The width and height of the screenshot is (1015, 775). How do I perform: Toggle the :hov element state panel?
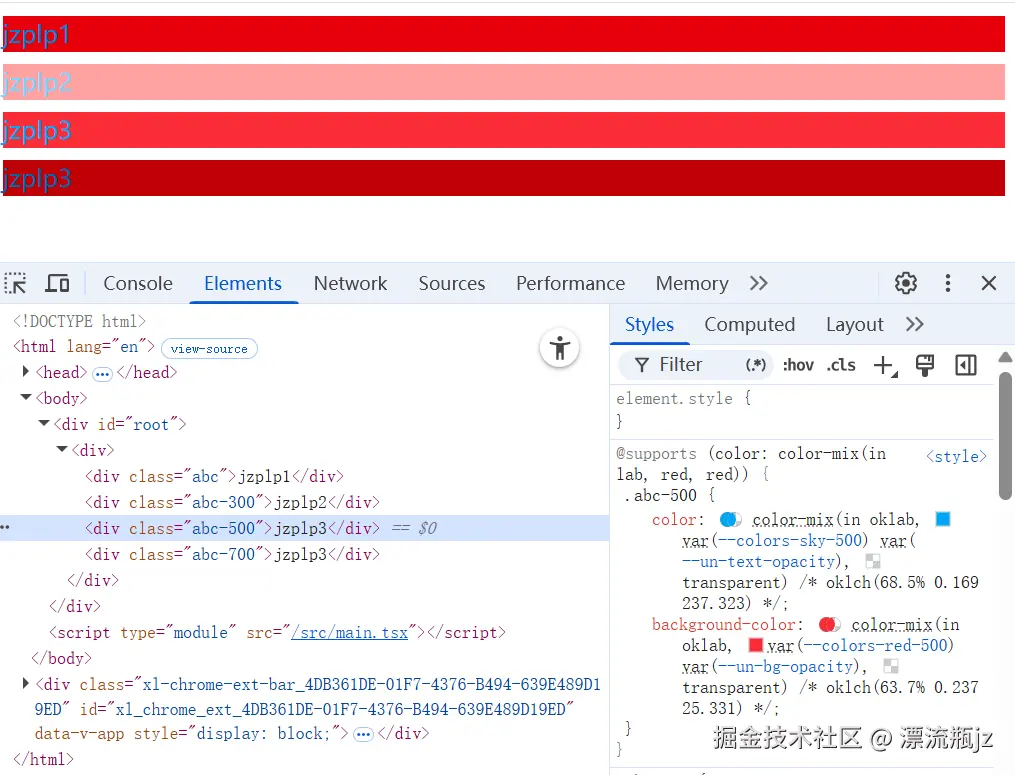tap(798, 365)
